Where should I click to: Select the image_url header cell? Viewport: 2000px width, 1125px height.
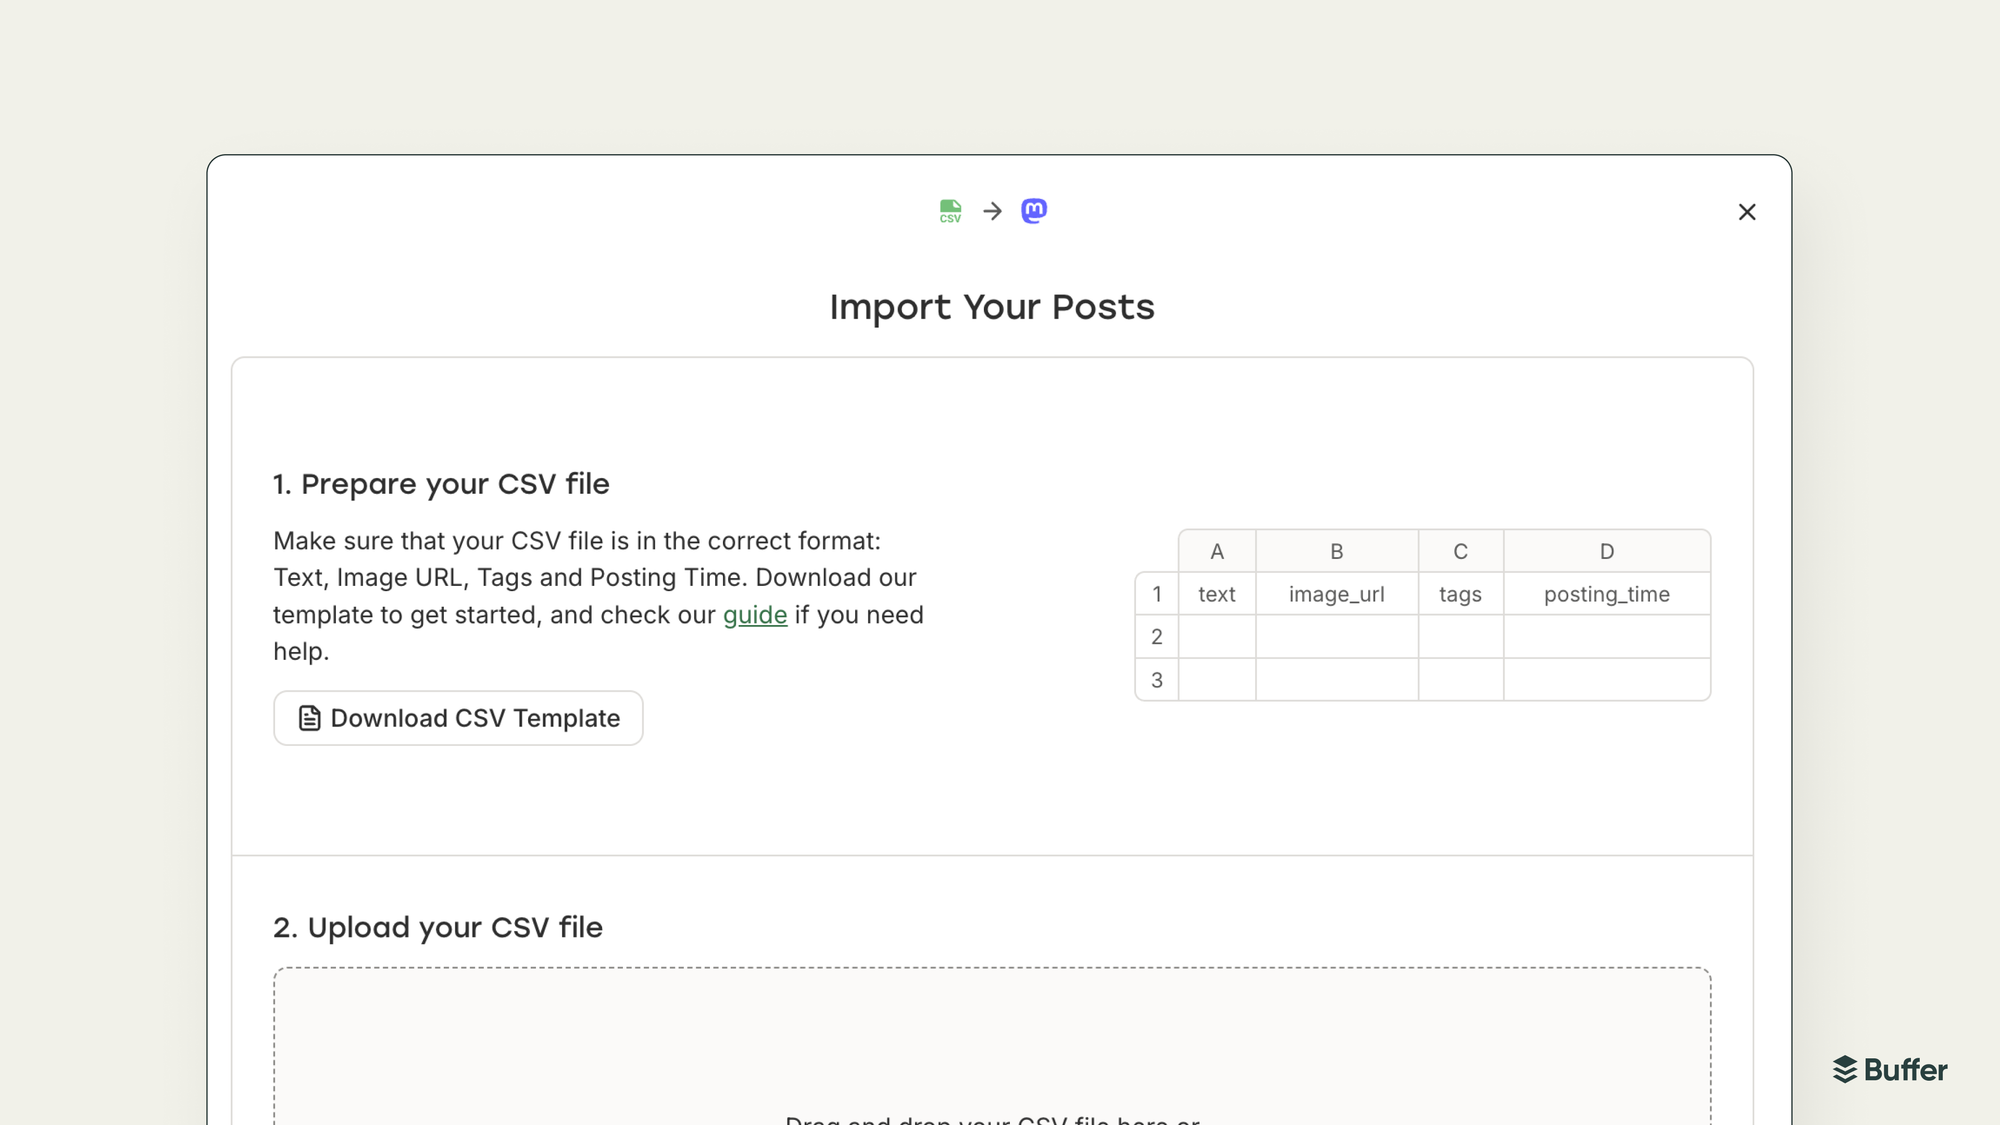[1337, 593]
